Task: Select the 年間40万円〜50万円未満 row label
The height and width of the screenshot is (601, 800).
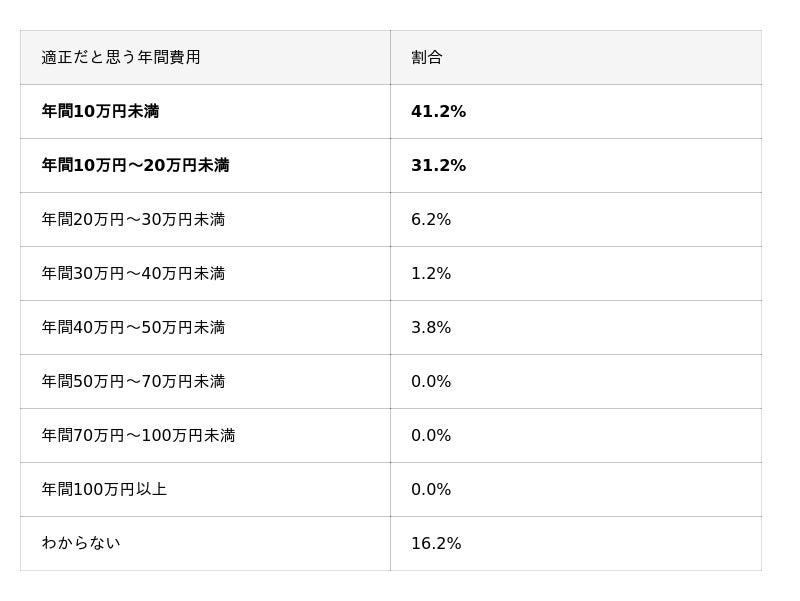Action: click(133, 328)
